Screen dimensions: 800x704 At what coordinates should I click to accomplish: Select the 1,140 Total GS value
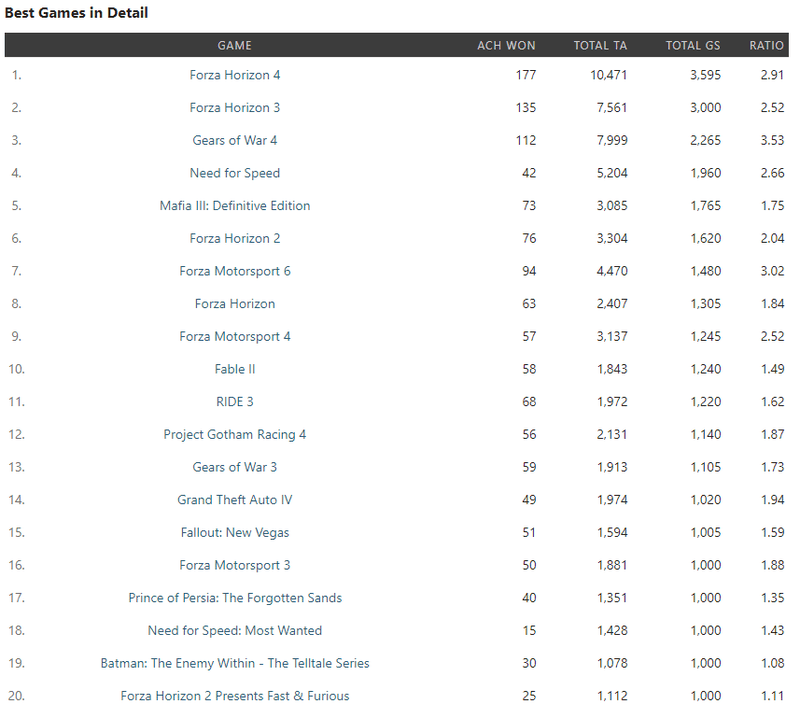coord(706,434)
